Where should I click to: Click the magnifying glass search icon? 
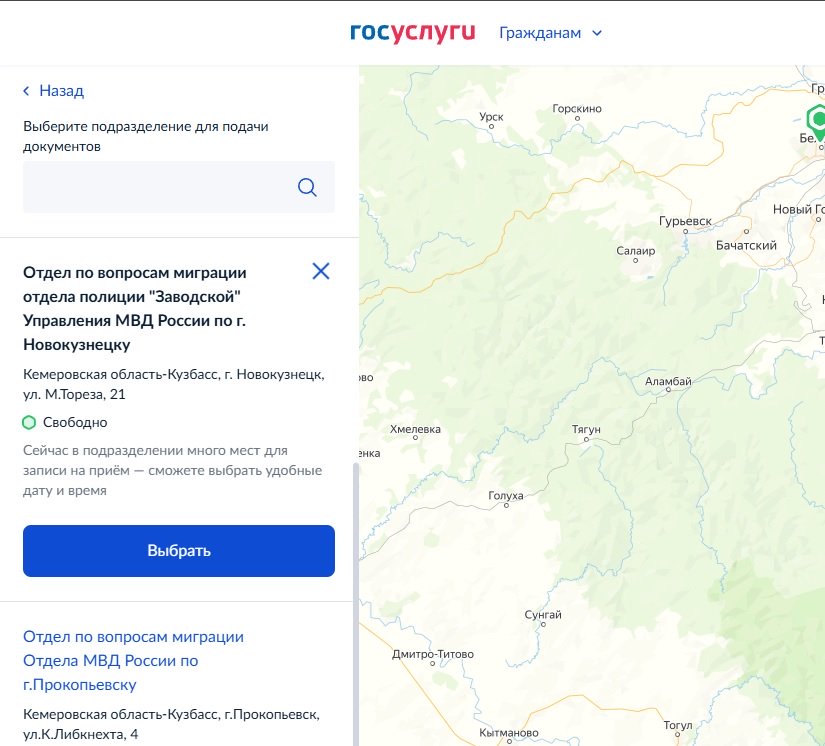click(307, 187)
